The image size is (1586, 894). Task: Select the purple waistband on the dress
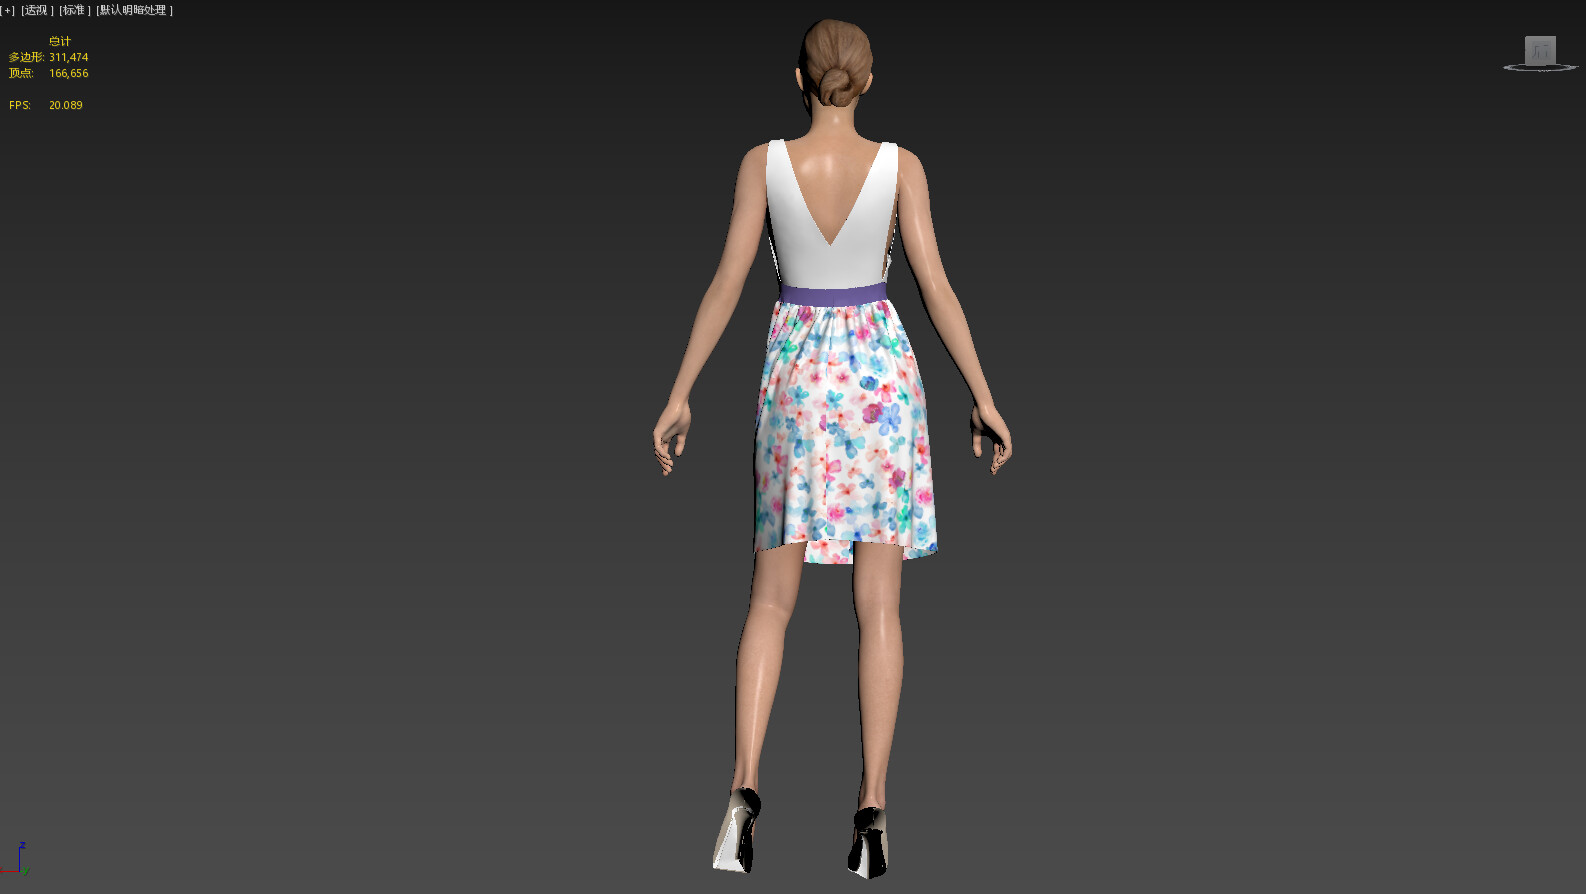(833, 294)
